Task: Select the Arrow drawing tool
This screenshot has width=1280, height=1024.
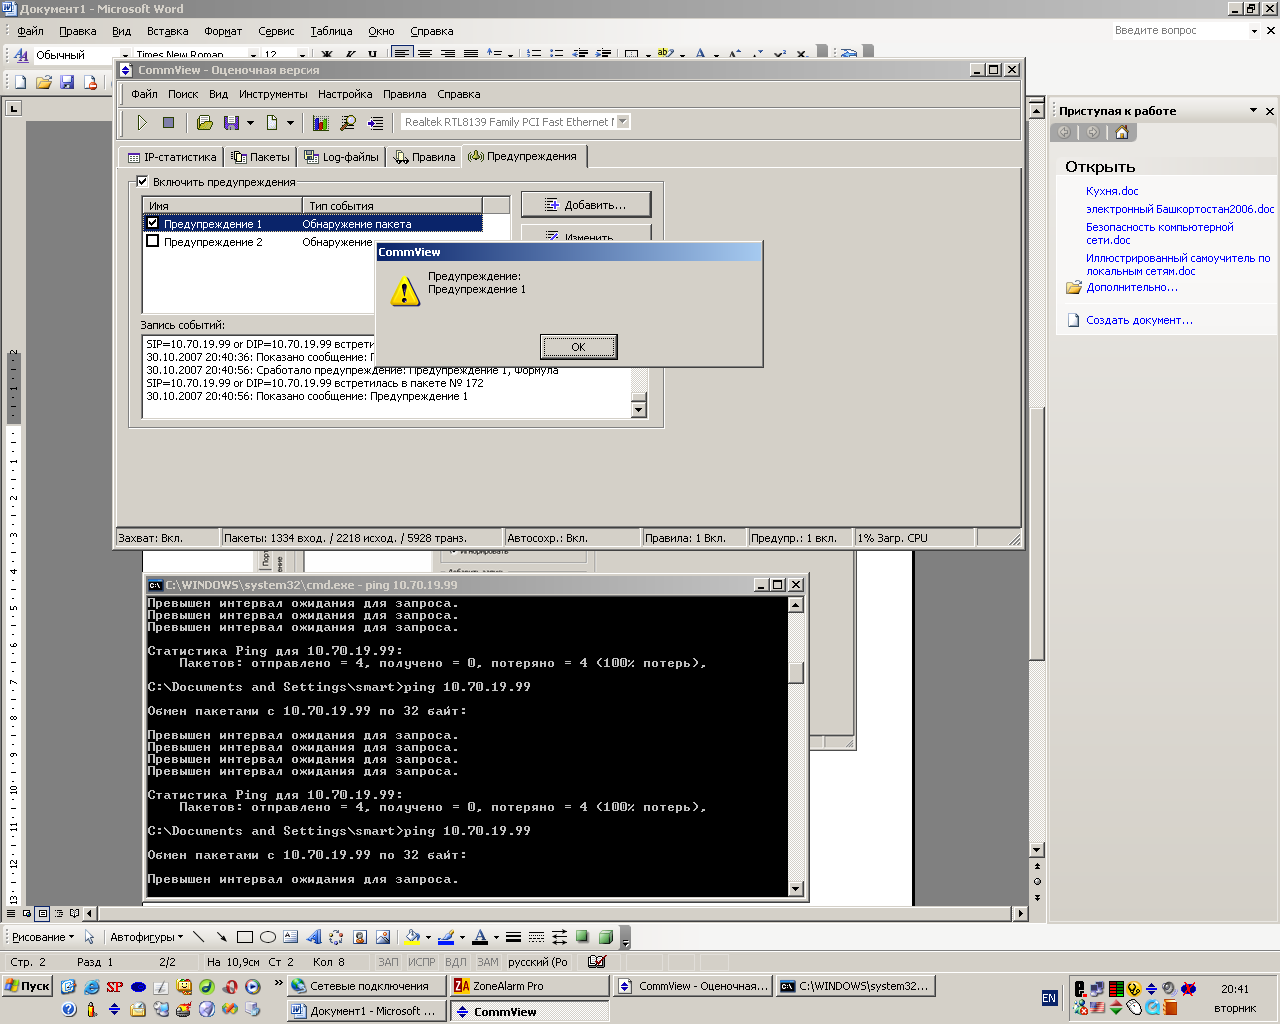Action: (x=221, y=937)
